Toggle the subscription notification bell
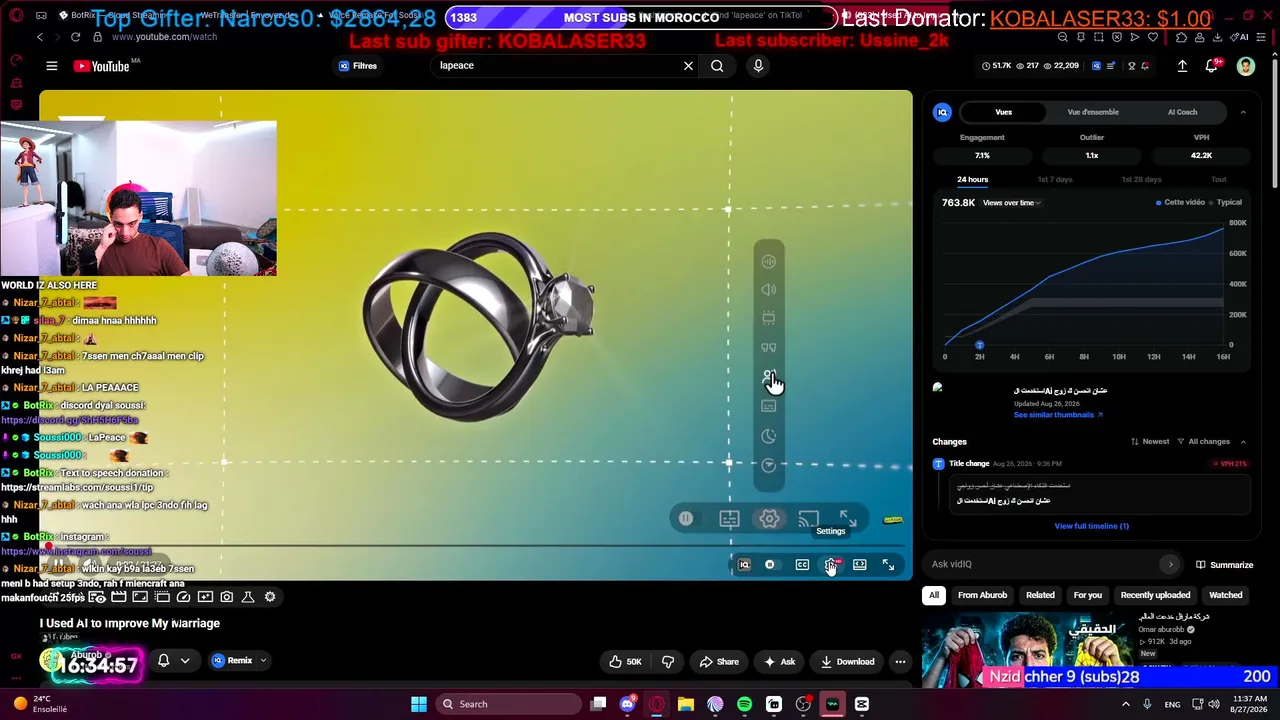1280x720 pixels. pyautogui.click(x=164, y=661)
